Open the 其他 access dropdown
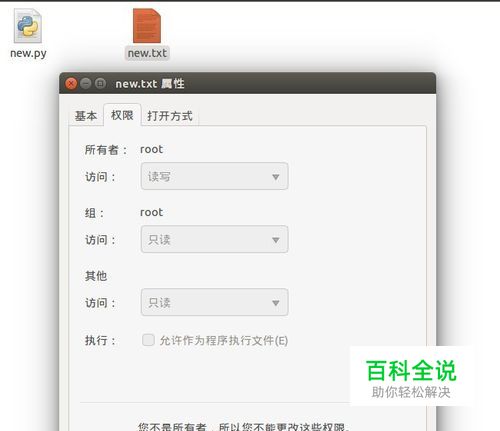The height and width of the screenshot is (431, 500). (214, 302)
